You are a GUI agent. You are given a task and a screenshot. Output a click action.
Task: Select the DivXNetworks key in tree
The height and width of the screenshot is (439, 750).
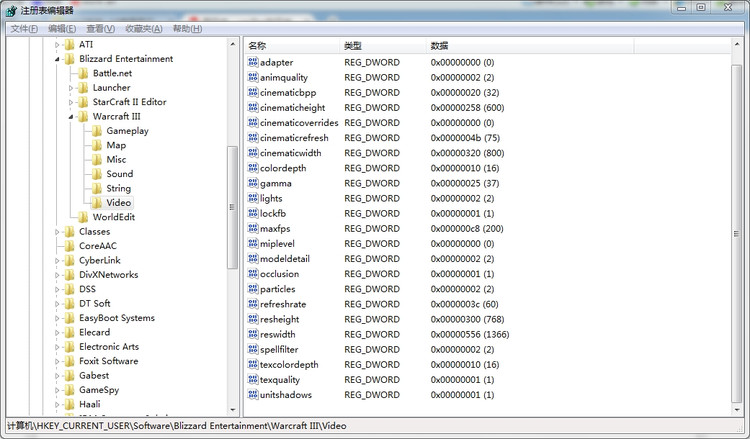click(109, 274)
